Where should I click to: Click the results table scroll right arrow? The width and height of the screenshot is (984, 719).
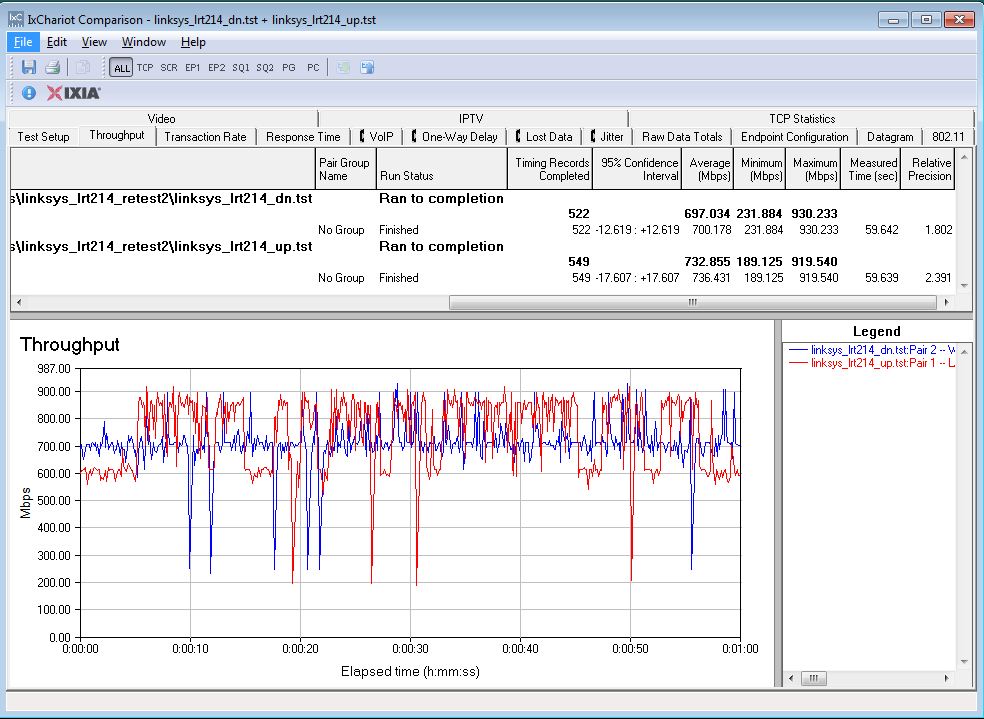pyautogui.click(x=946, y=302)
